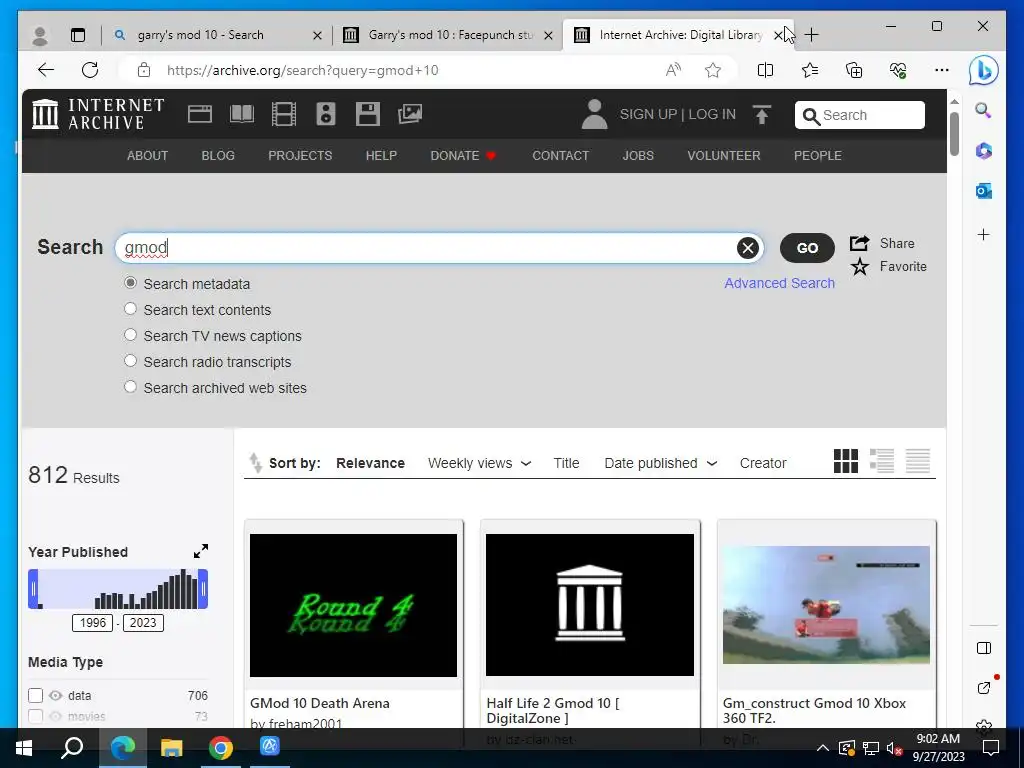Open Gm_construct Gmod 10 Xbox thumbnail
Viewport: 1024px width, 768px height.
(826, 605)
